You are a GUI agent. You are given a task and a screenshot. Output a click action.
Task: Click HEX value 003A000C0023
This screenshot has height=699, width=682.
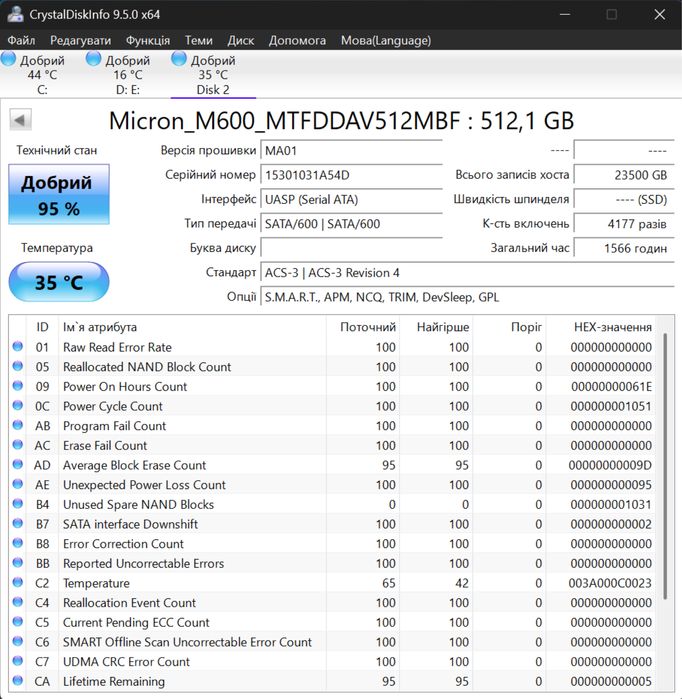(610, 583)
